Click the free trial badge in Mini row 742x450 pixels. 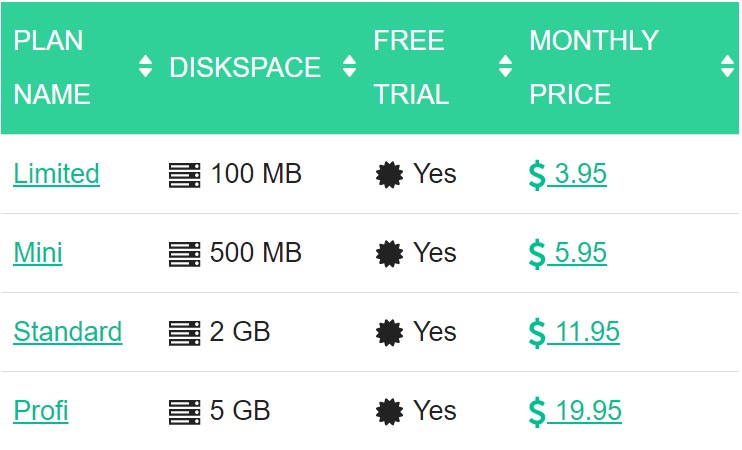[x=389, y=253]
